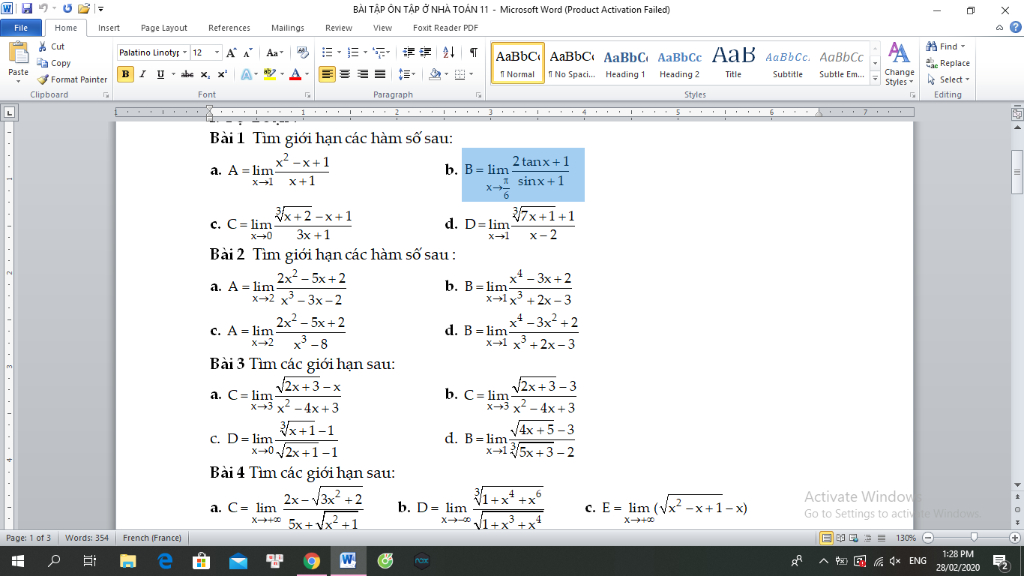Apply paragraph Shading color
The image size is (1024, 576).
click(x=434, y=74)
